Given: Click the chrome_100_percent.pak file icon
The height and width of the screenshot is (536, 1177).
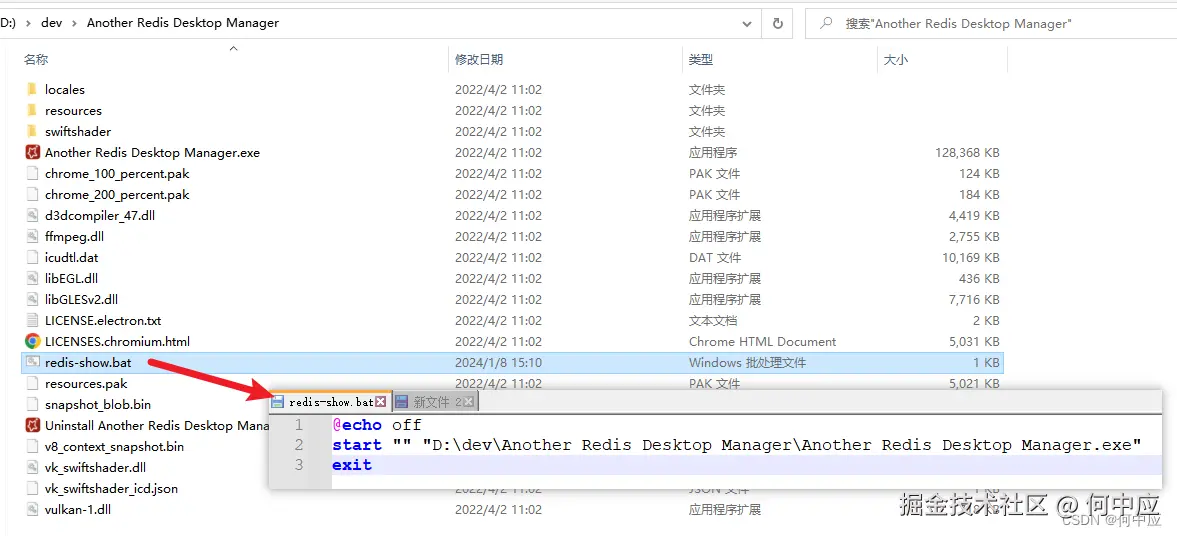Looking at the screenshot, I should [32, 173].
